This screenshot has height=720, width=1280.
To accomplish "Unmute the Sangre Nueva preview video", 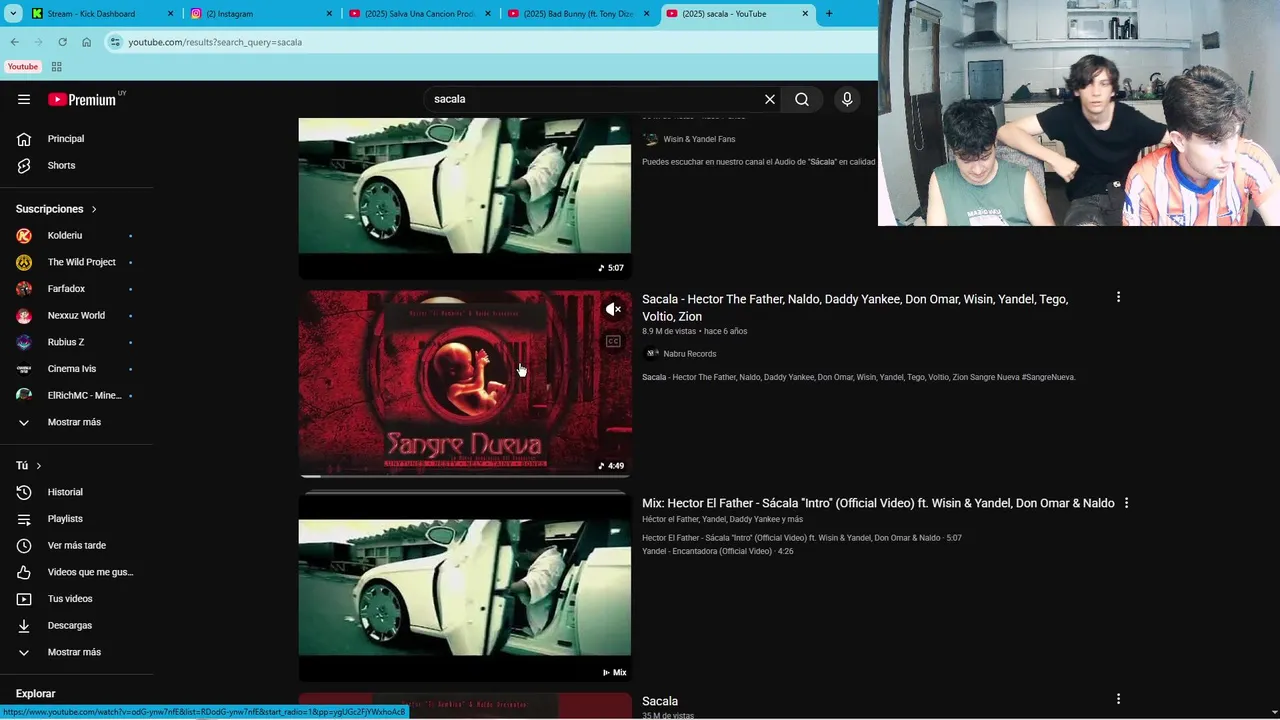I will click(613, 309).
